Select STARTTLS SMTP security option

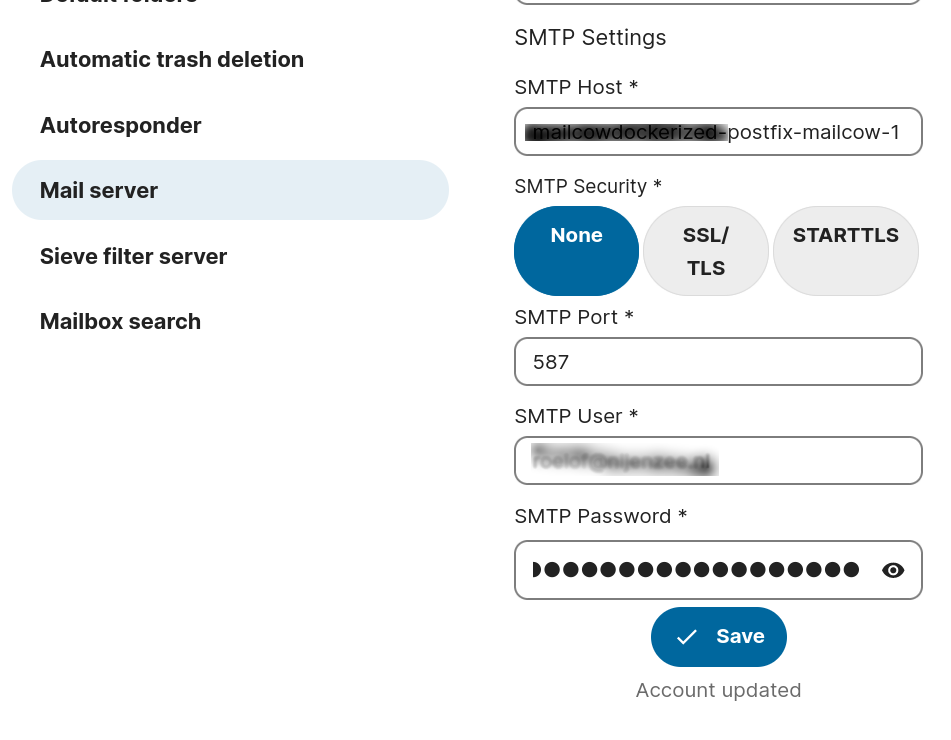[845, 251]
